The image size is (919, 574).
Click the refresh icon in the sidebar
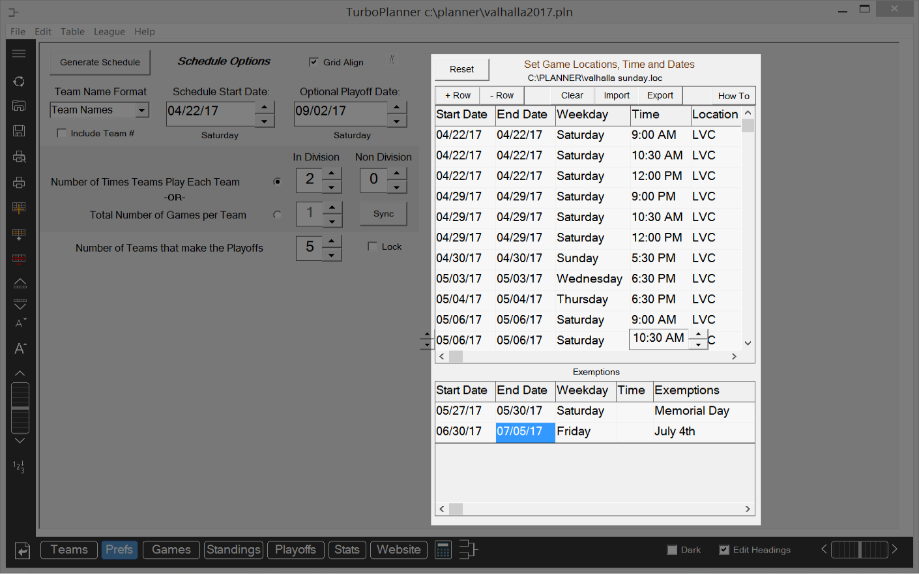[19, 81]
